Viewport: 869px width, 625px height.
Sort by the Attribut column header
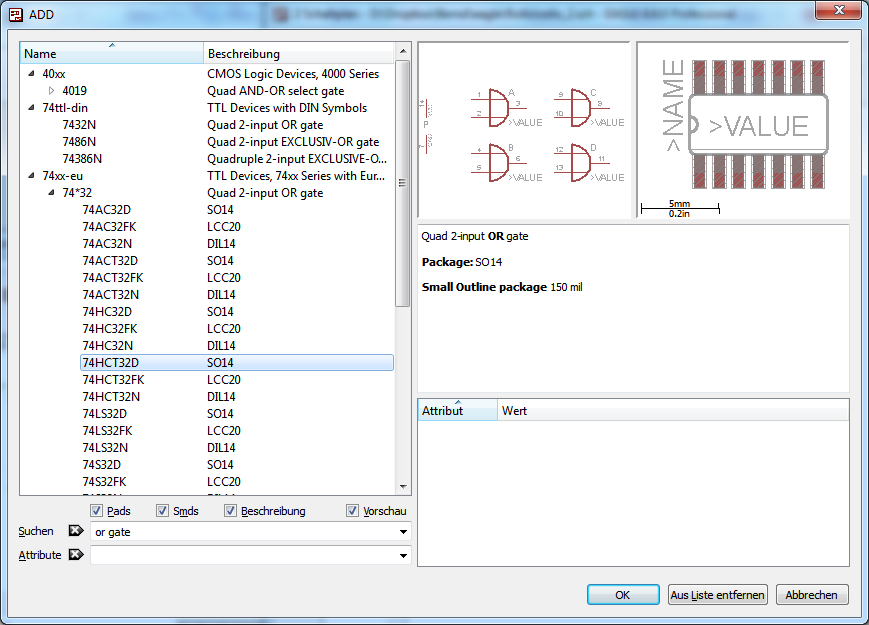(x=458, y=410)
